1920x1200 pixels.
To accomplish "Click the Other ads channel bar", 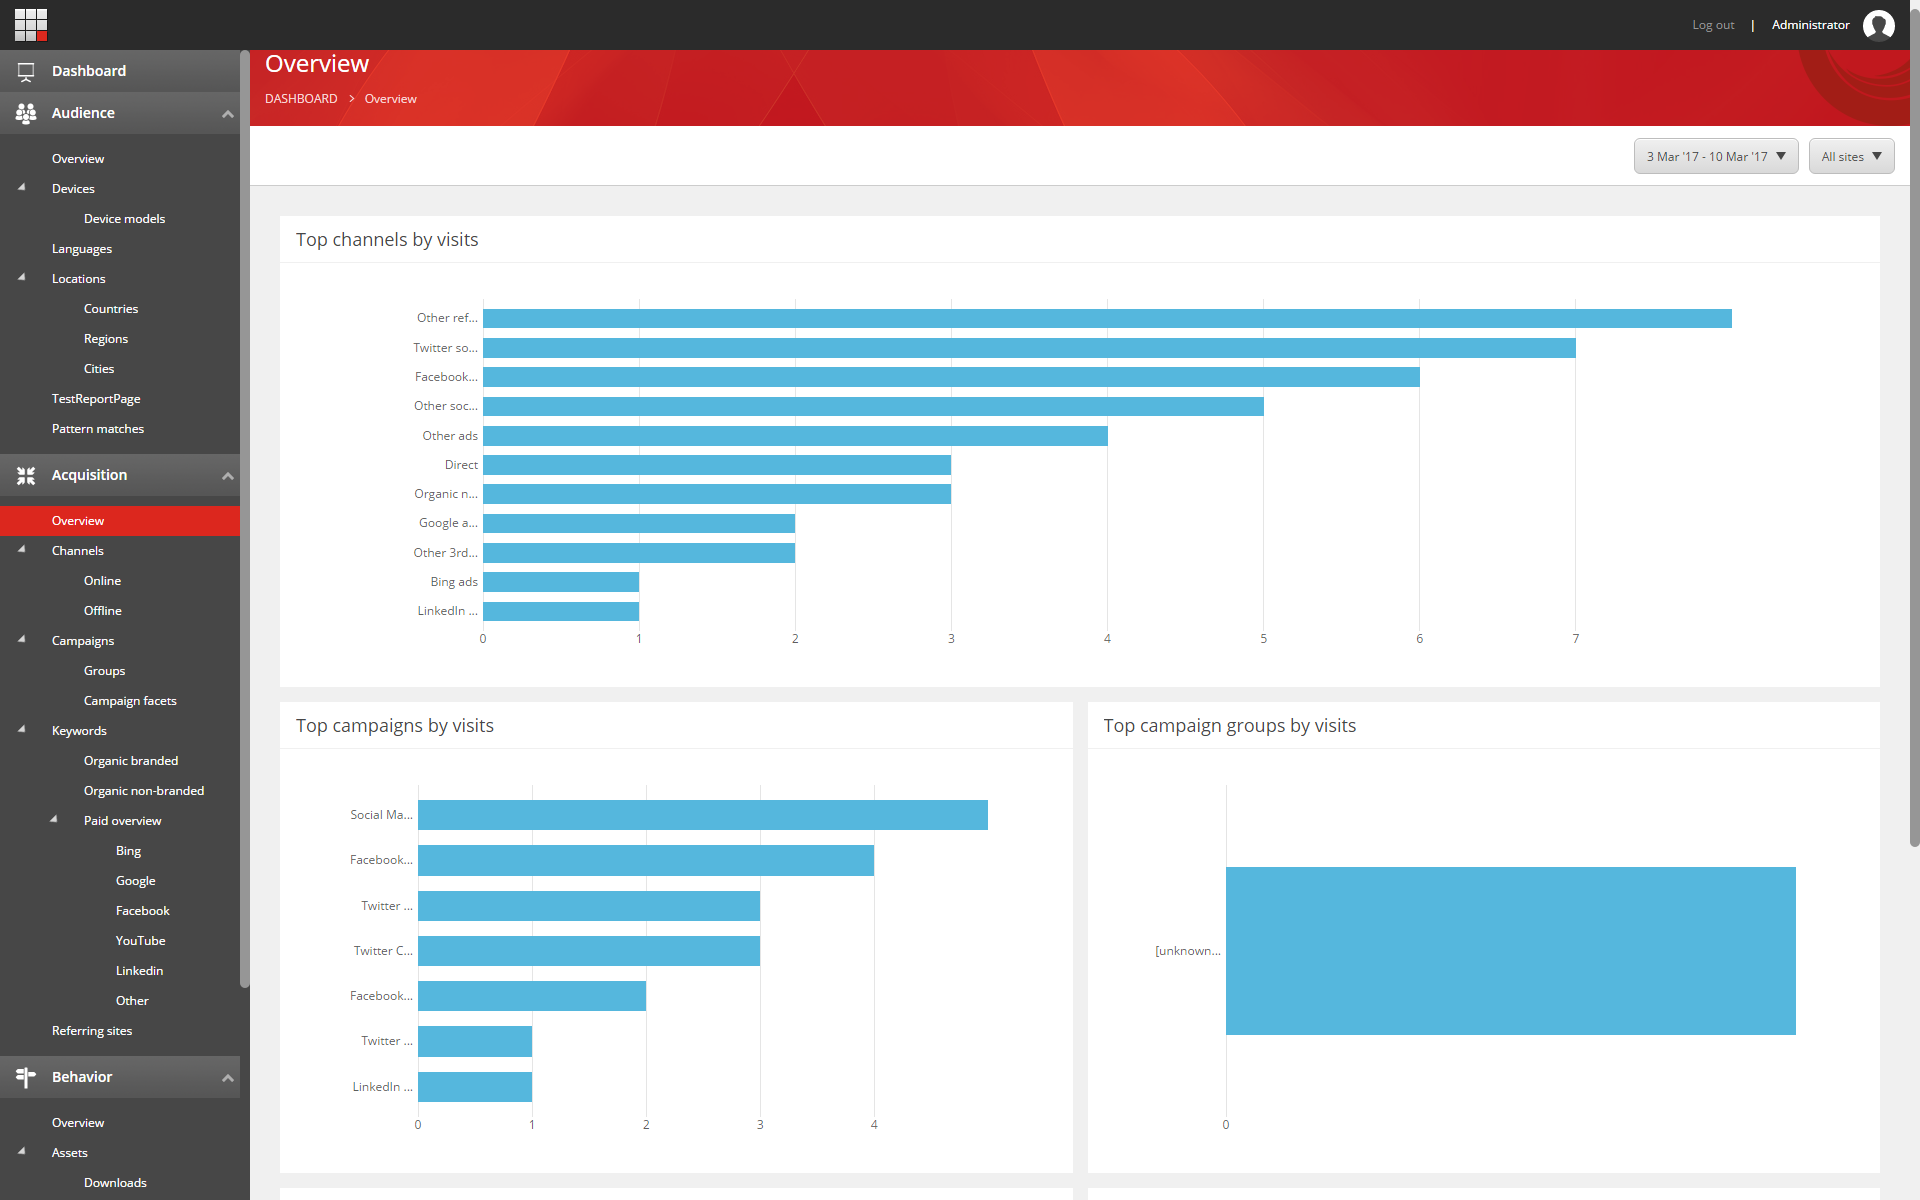I will coord(795,436).
